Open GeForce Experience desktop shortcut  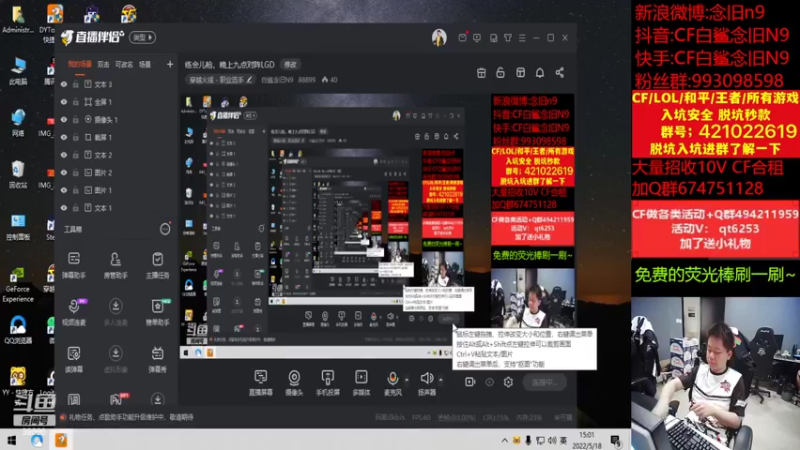(18, 284)
